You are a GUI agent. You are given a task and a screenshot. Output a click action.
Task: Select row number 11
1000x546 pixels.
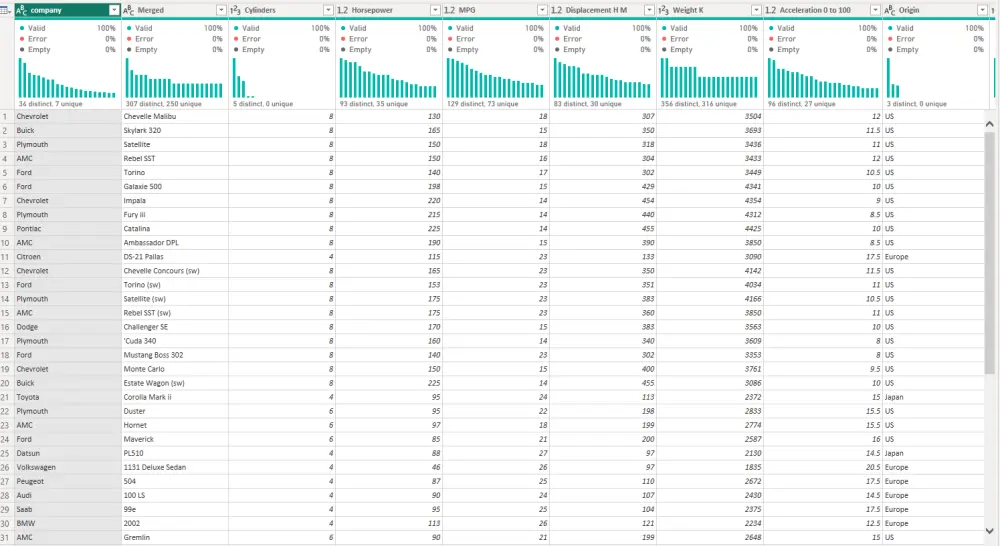6,256
